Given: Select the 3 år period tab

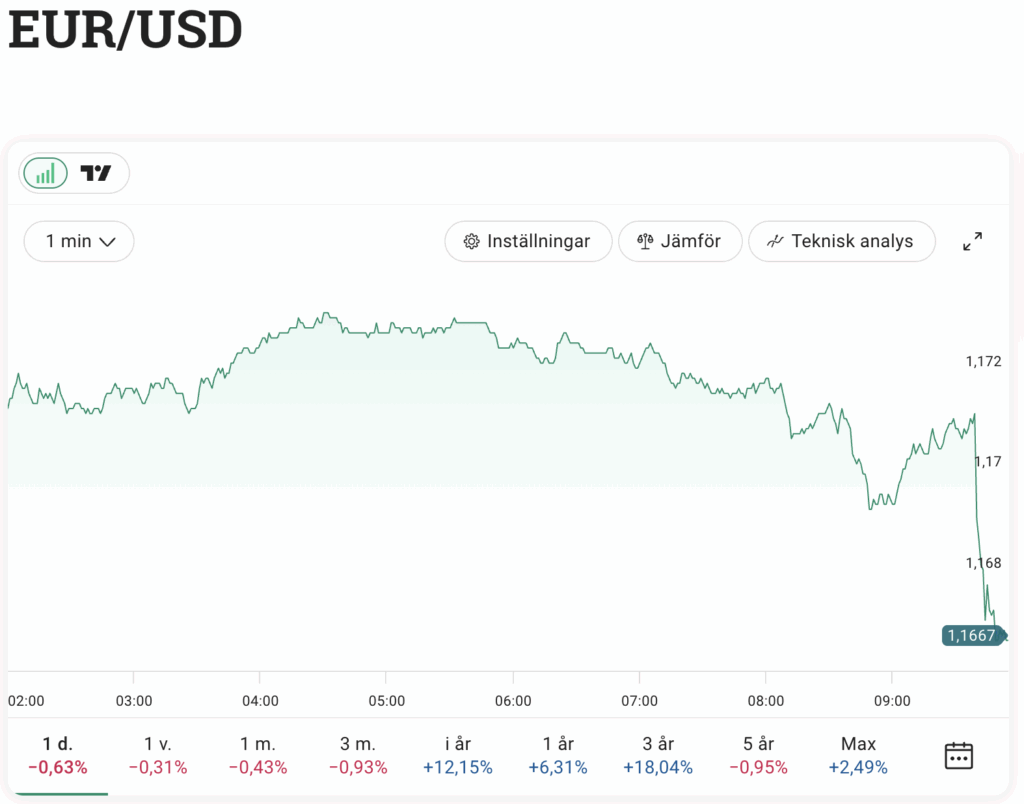Looking at the screenshot, I should pos(658,755).
